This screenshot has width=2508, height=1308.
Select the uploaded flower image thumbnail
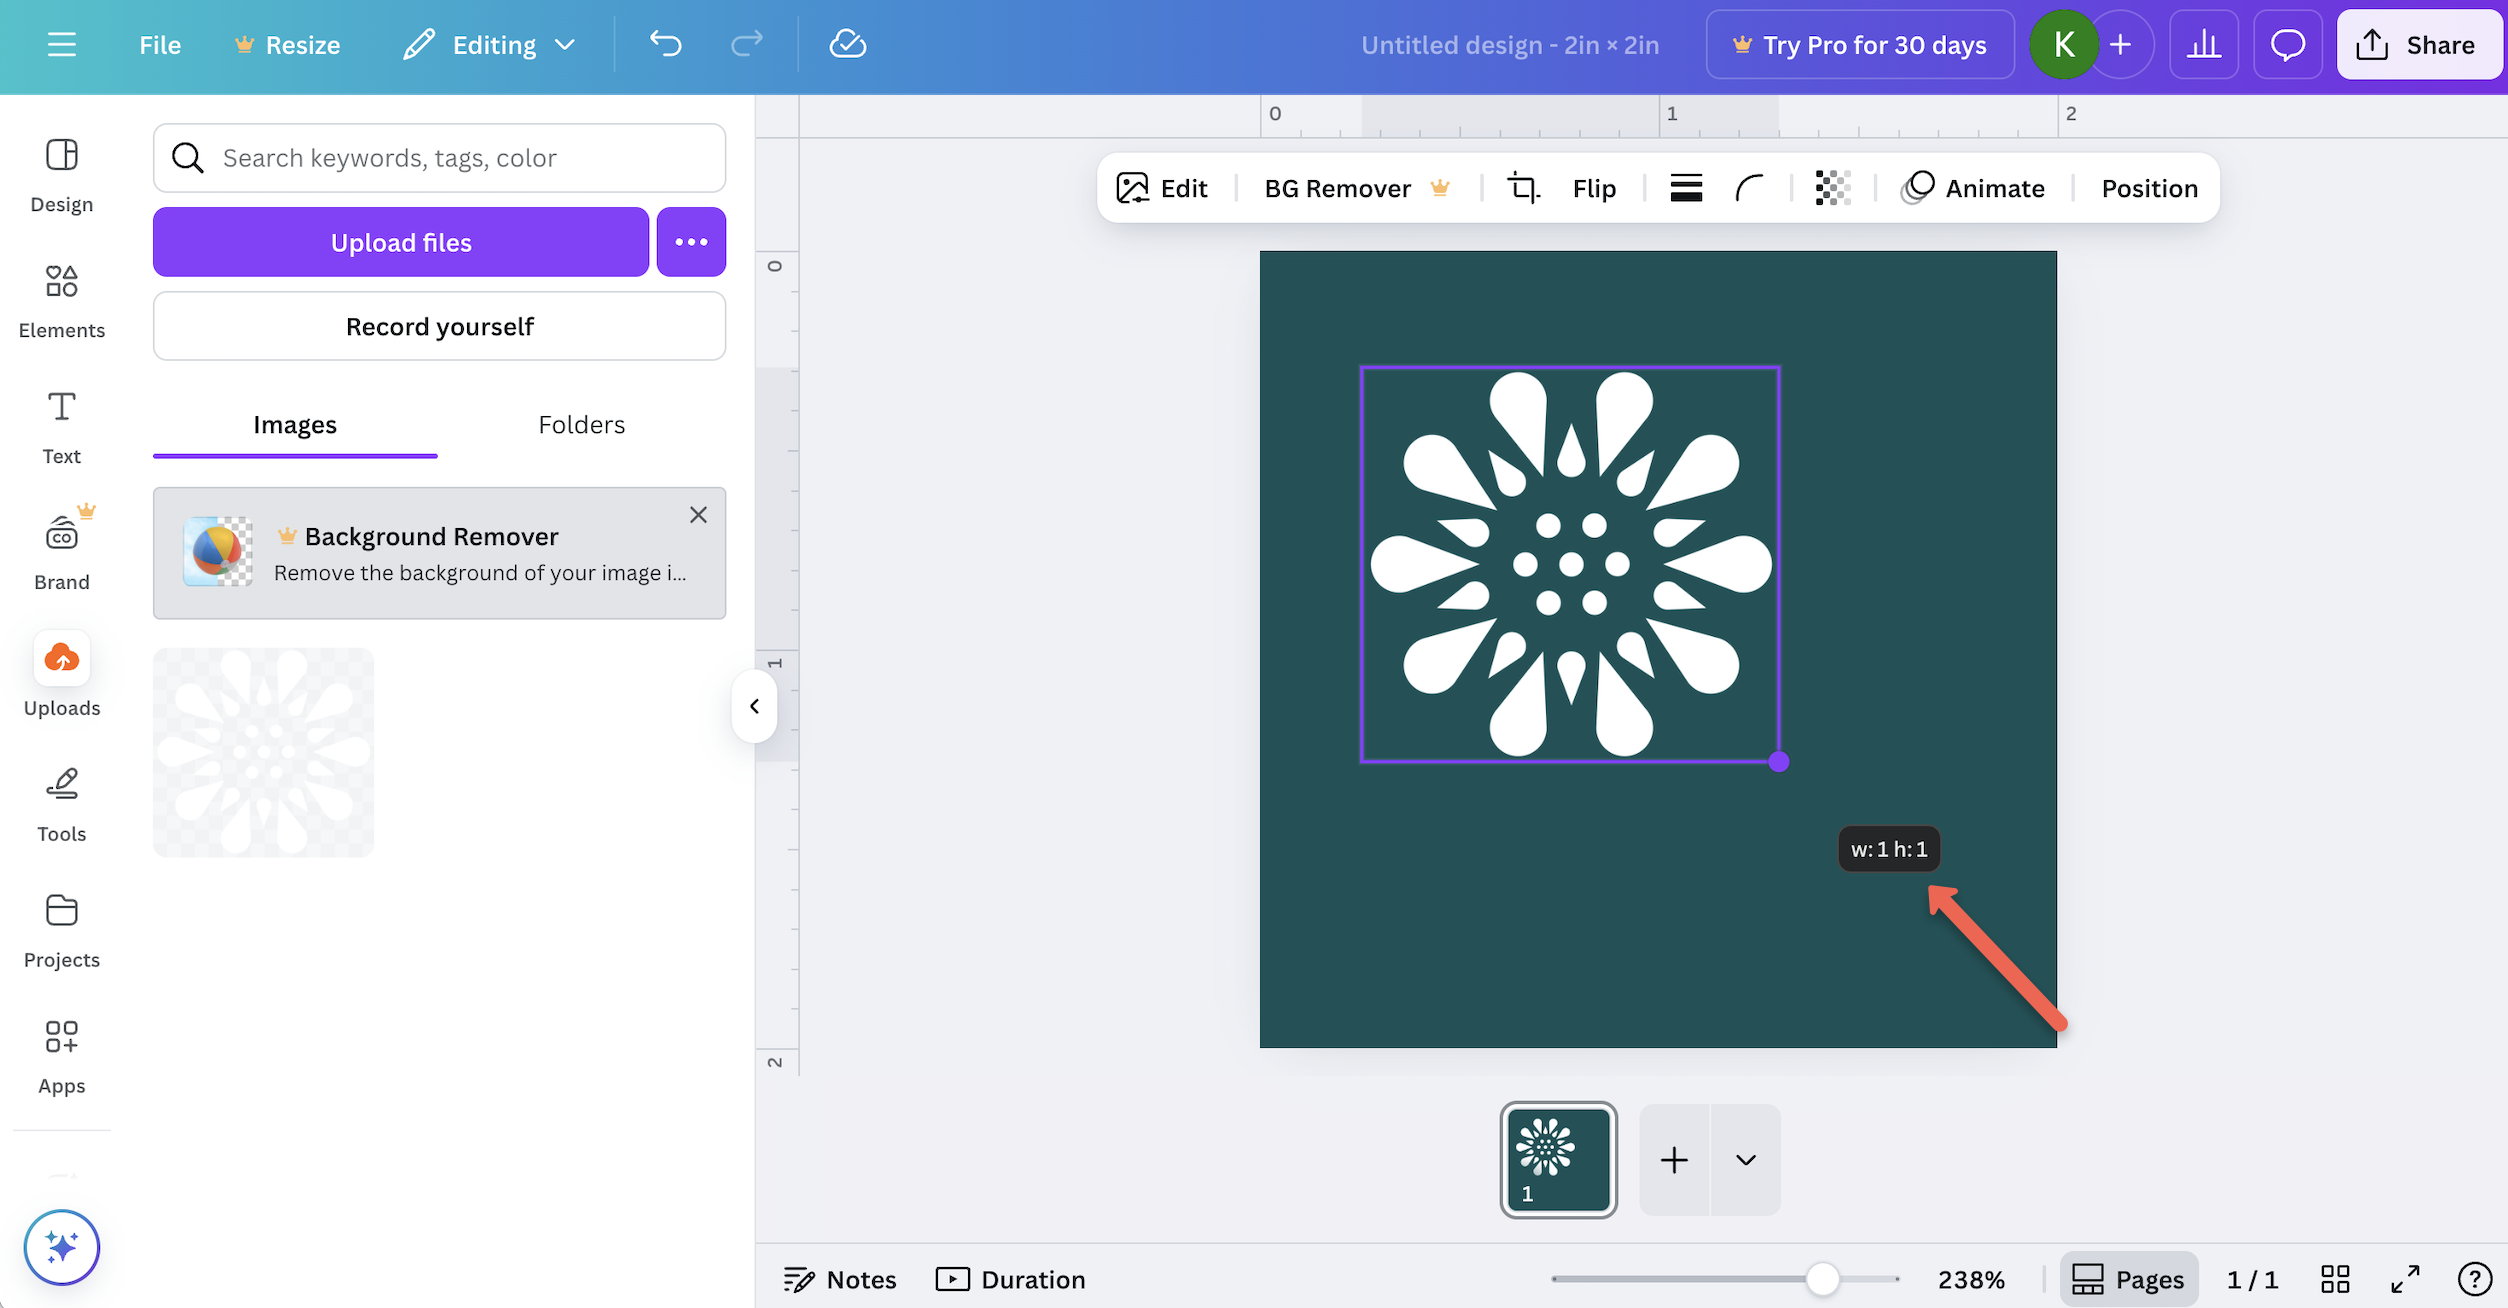click(x=263, y=752)
